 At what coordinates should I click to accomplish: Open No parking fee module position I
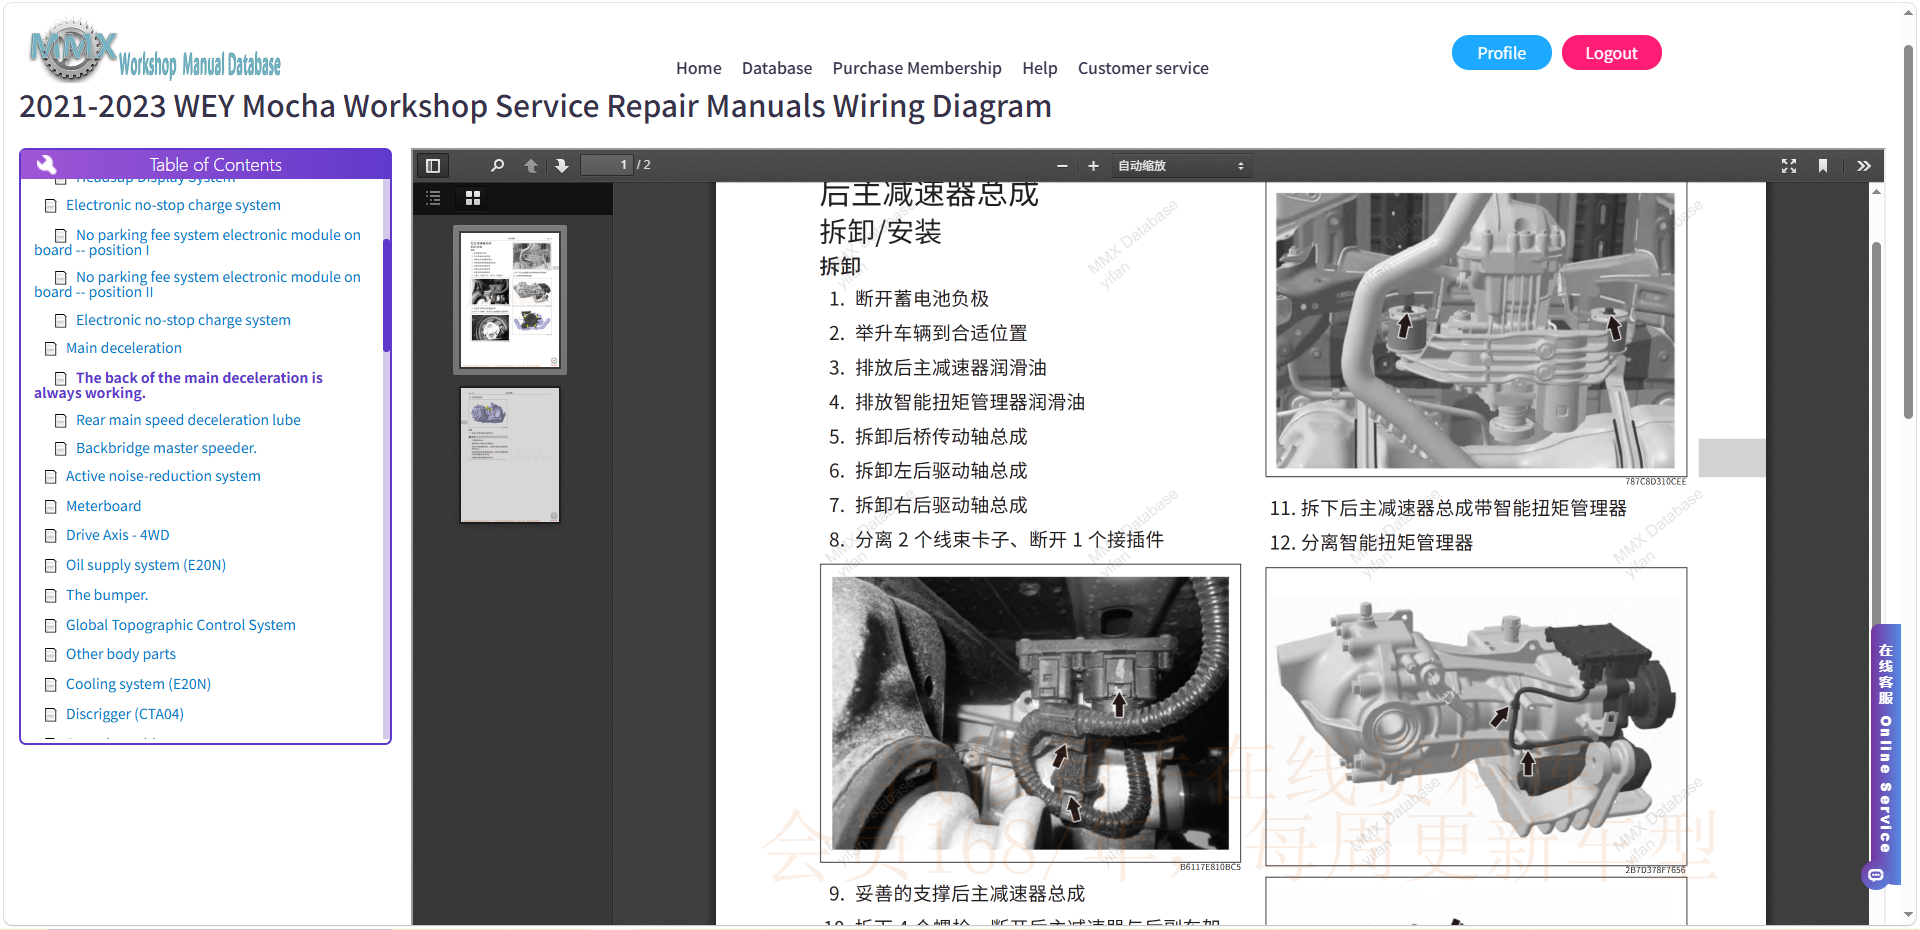197,242
